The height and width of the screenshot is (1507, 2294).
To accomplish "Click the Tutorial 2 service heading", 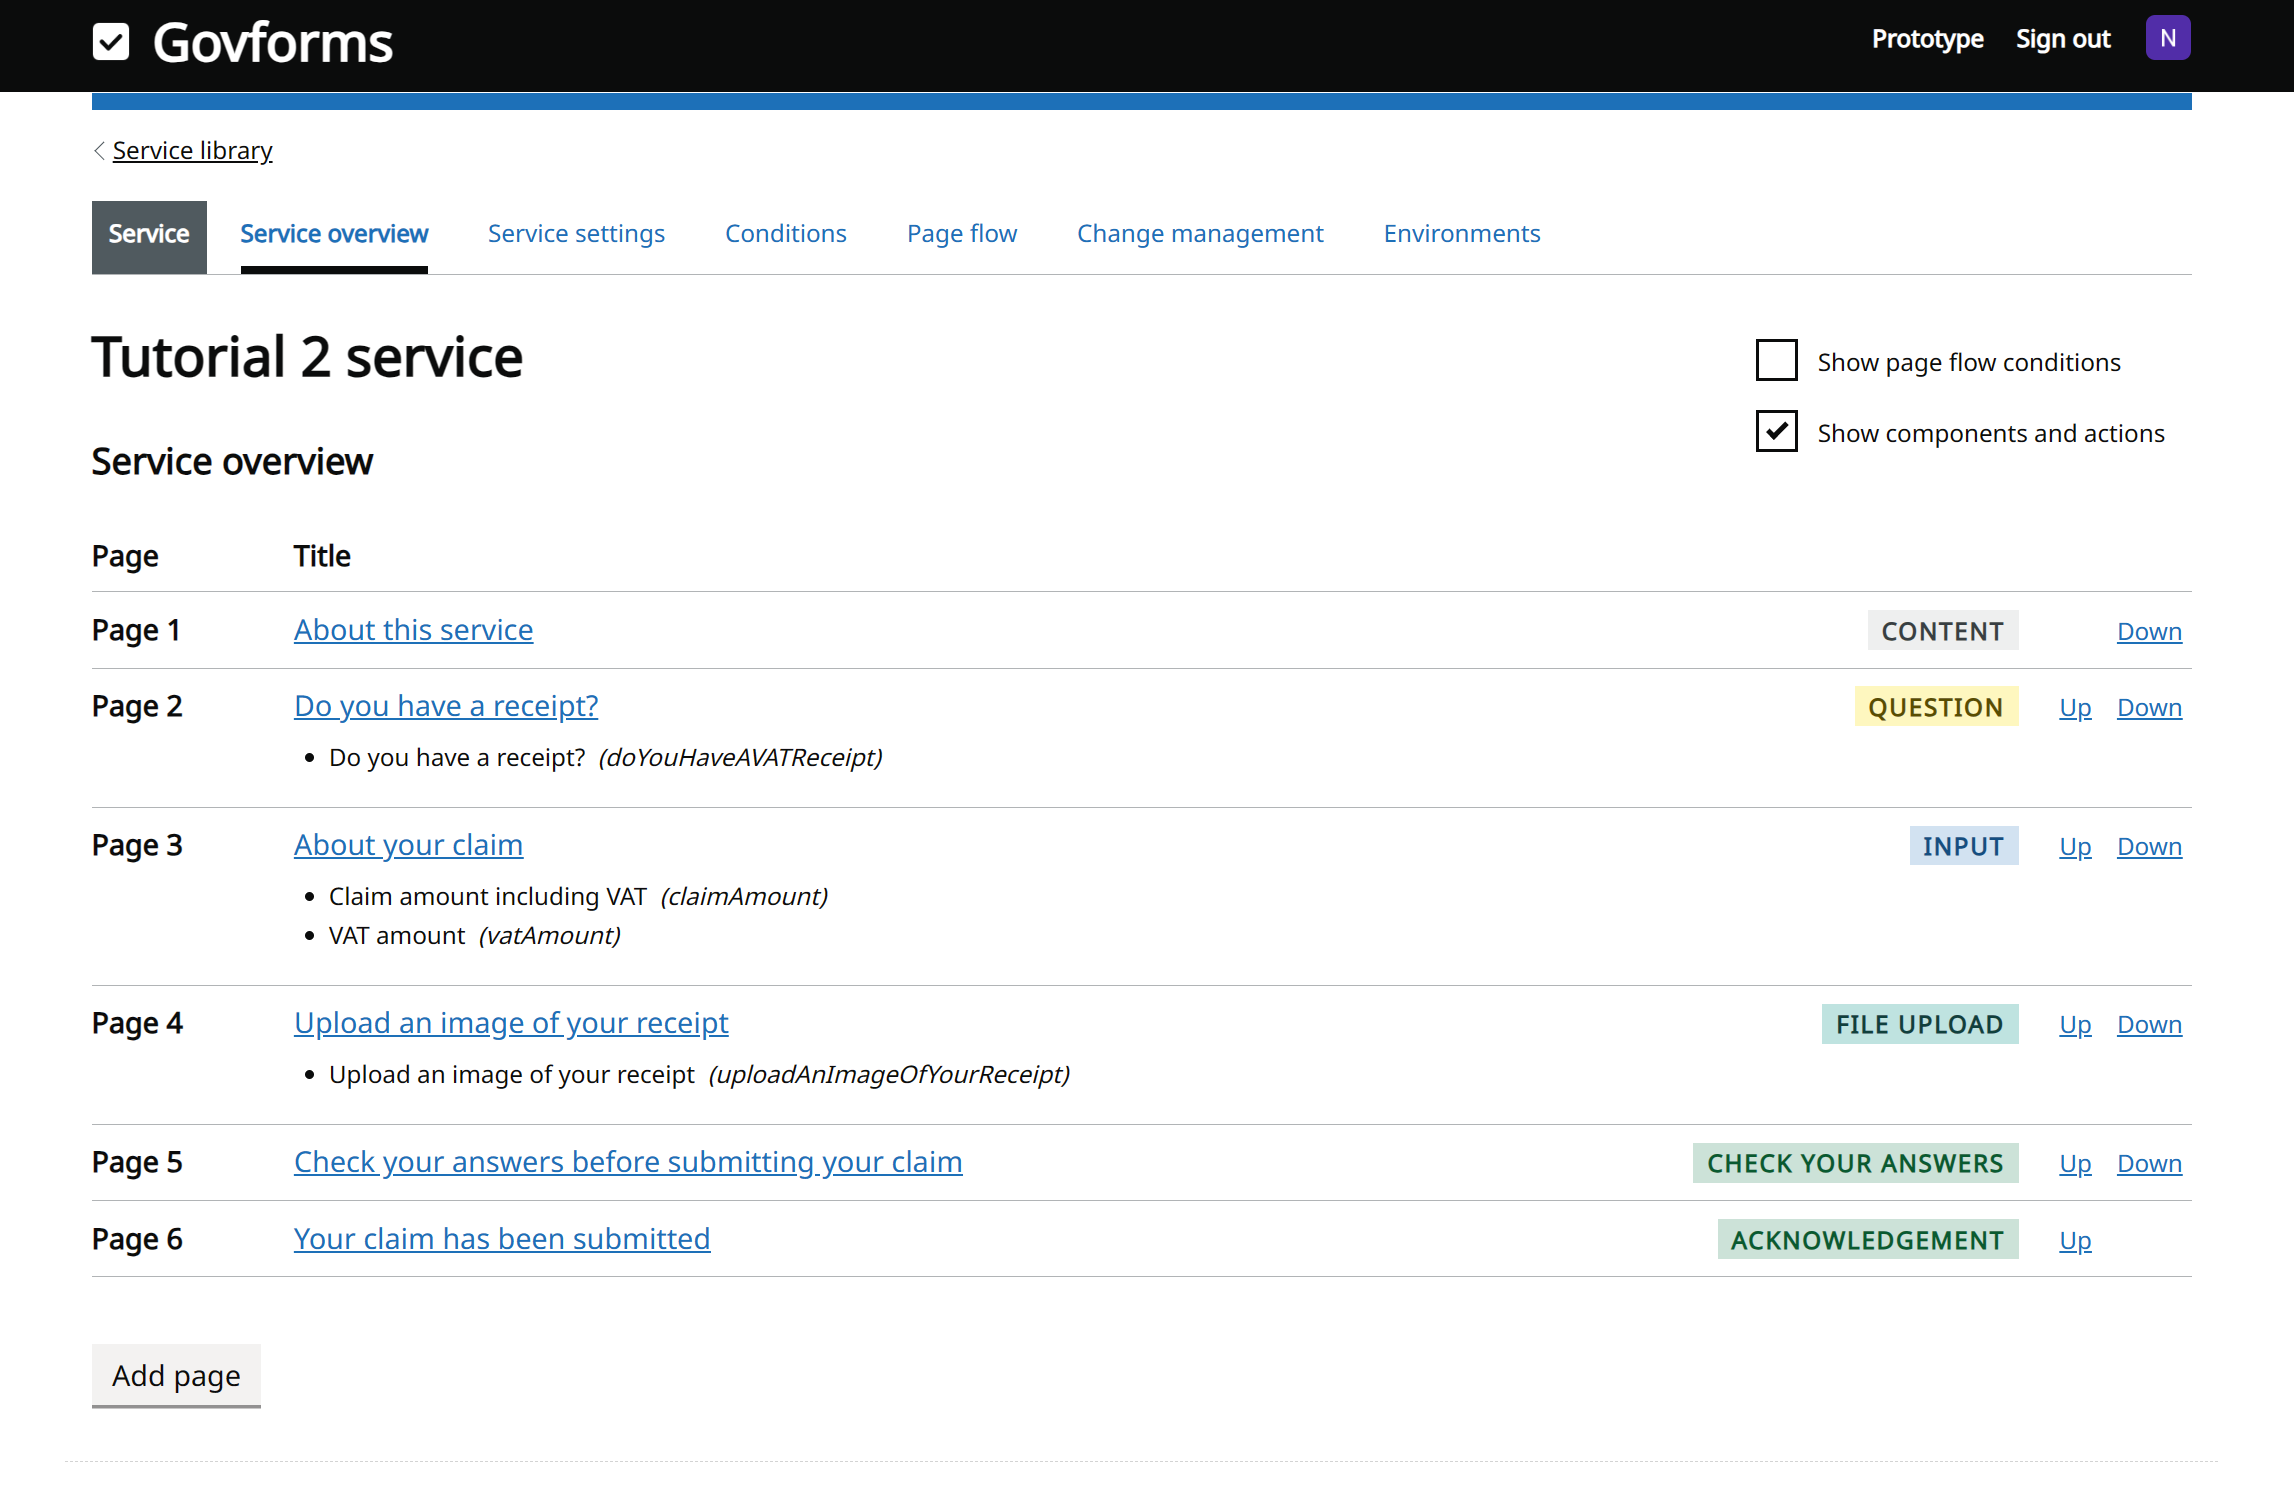I will [x=307, y=357].
